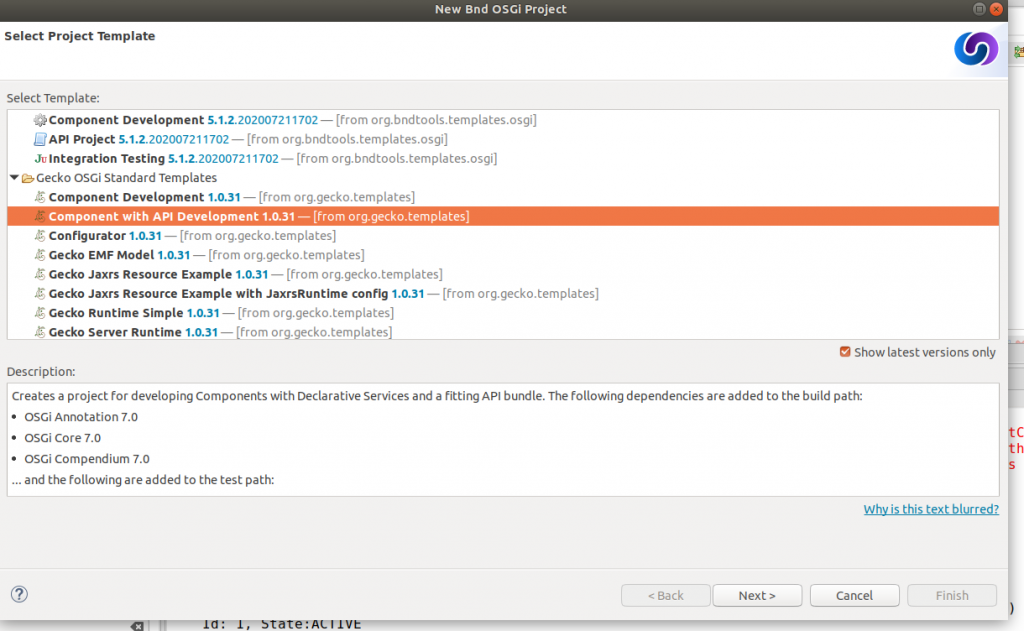Click the gecko icon beside JaxrsRuntime config template
Image resolution: width=1024 pixels, height=631 pixels.
40,293
